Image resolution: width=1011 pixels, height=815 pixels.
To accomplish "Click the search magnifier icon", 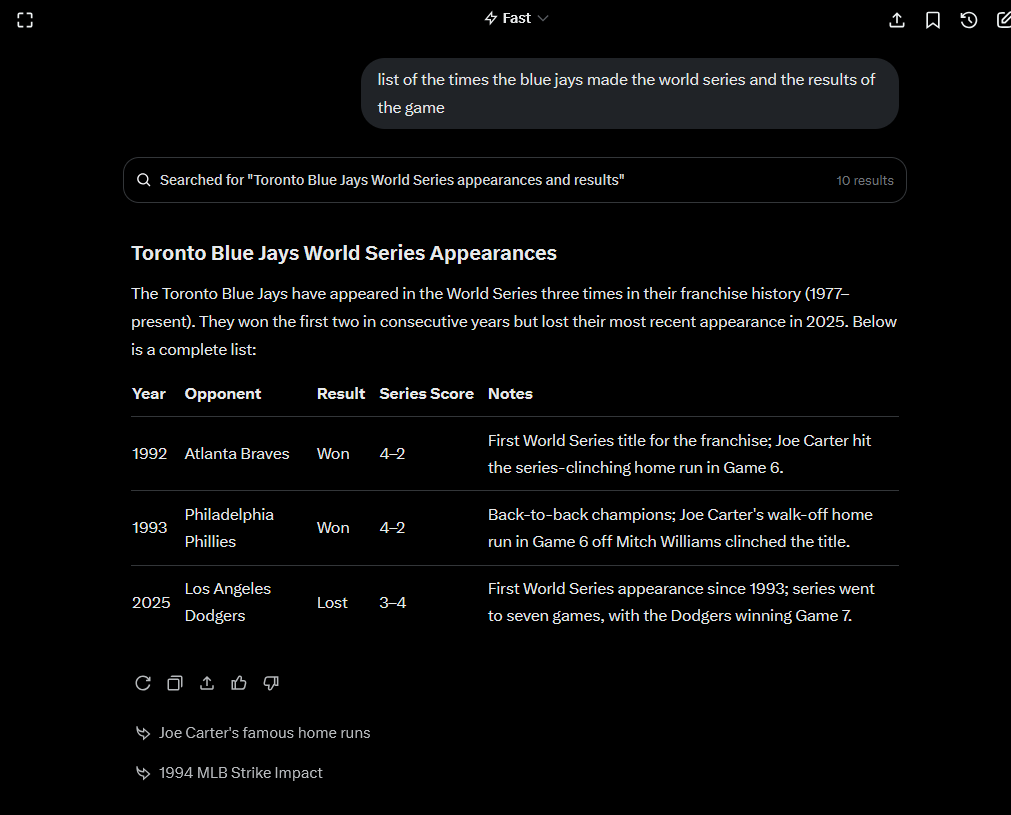I will (x=143, y=180).
